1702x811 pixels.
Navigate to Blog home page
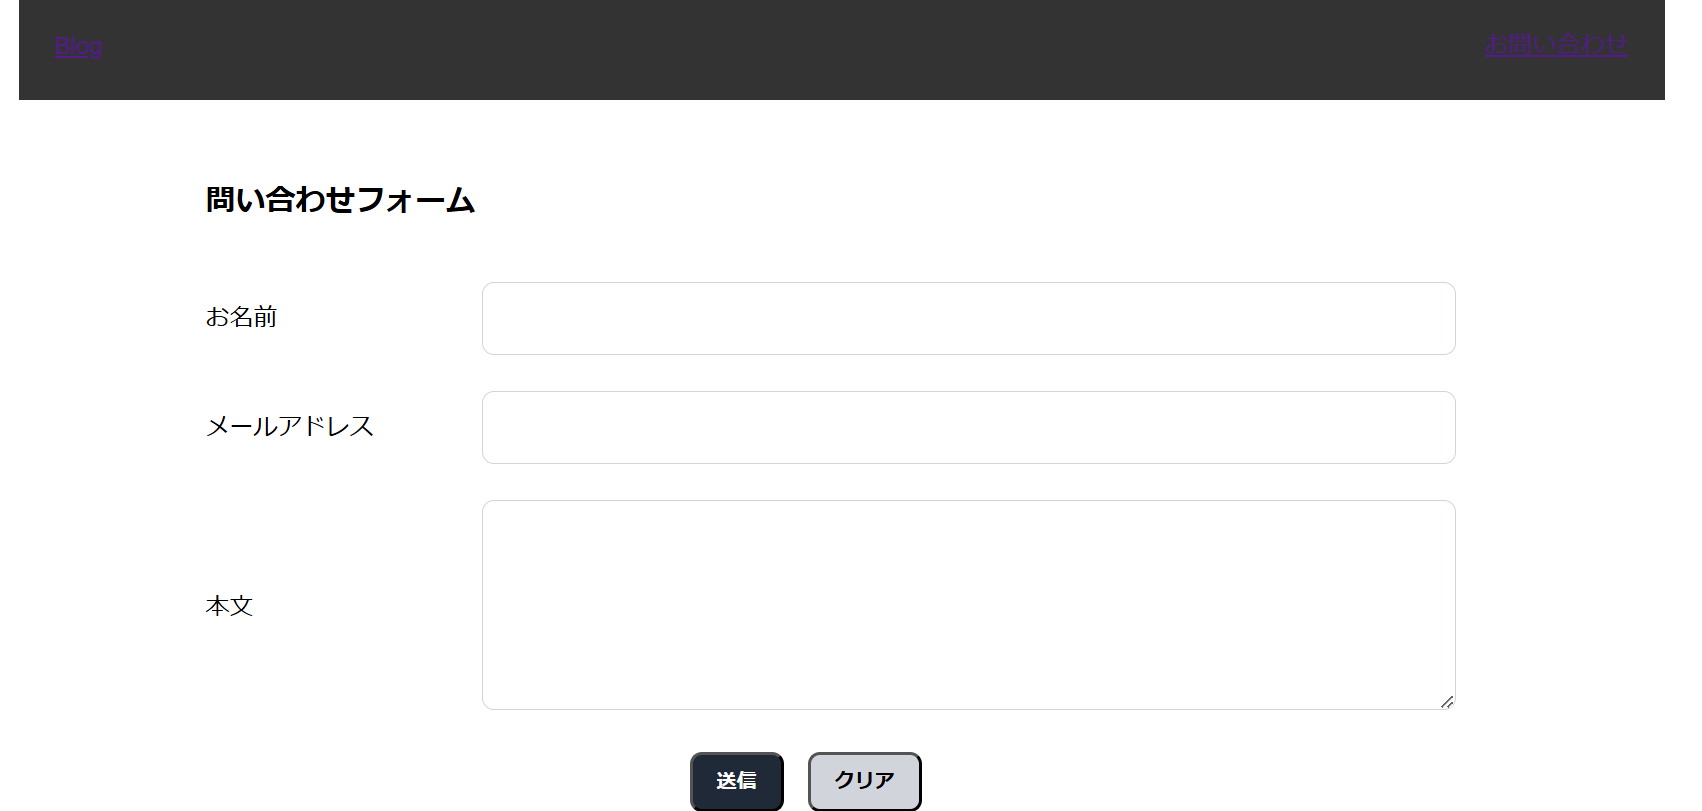(x=78, y=46)
